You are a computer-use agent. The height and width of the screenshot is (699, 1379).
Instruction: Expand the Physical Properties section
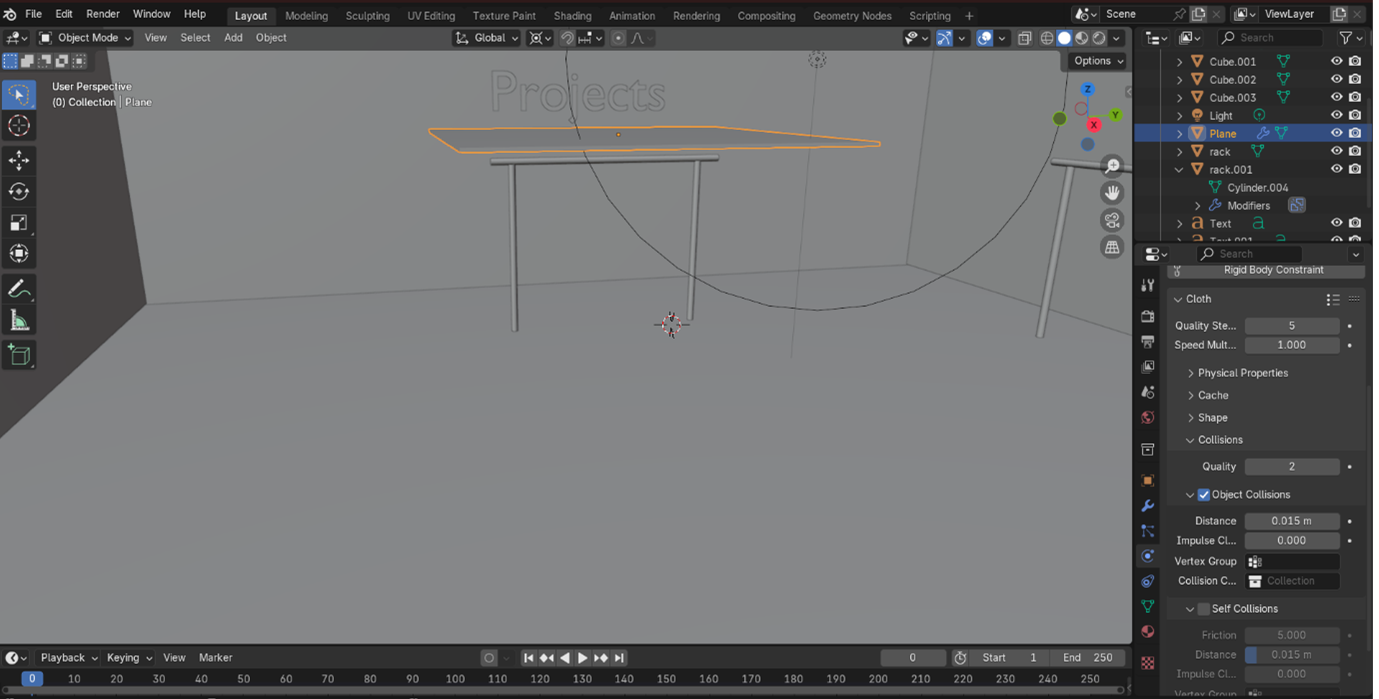pyautogui.click(x=1242, y=373)
